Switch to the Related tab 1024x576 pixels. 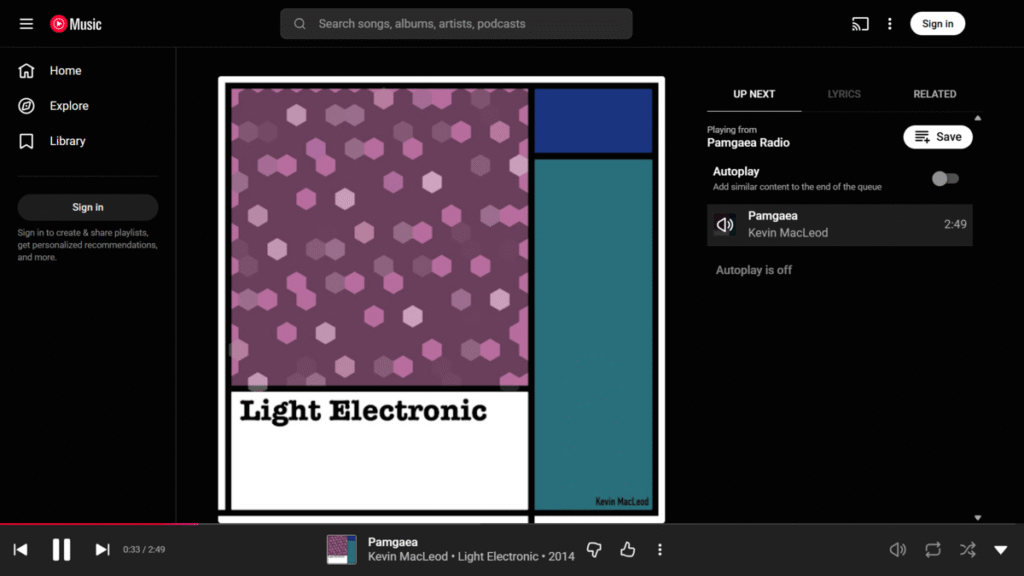pos(934,94)
